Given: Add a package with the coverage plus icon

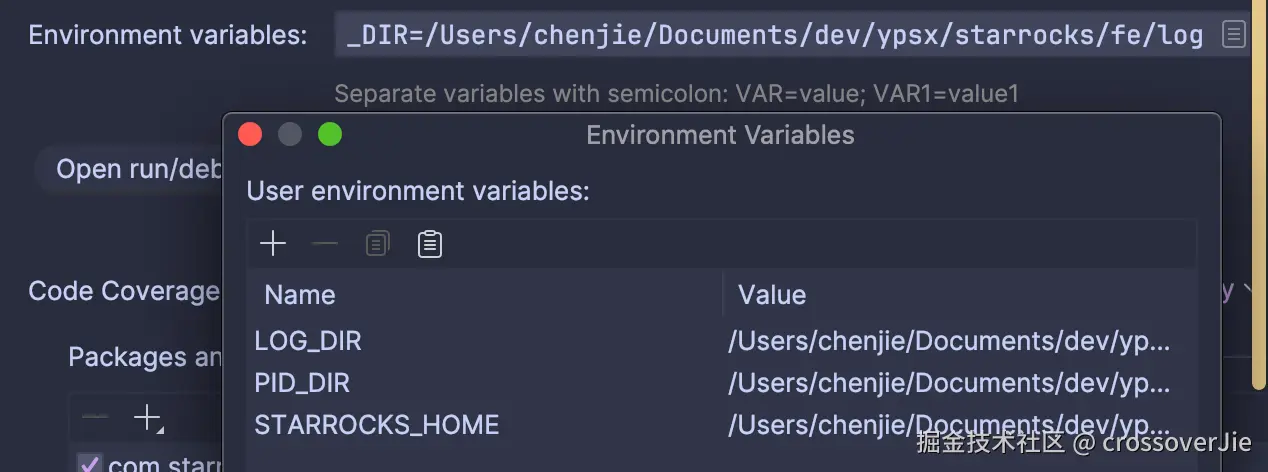Looking at the screenshot, I should point(147,418).
